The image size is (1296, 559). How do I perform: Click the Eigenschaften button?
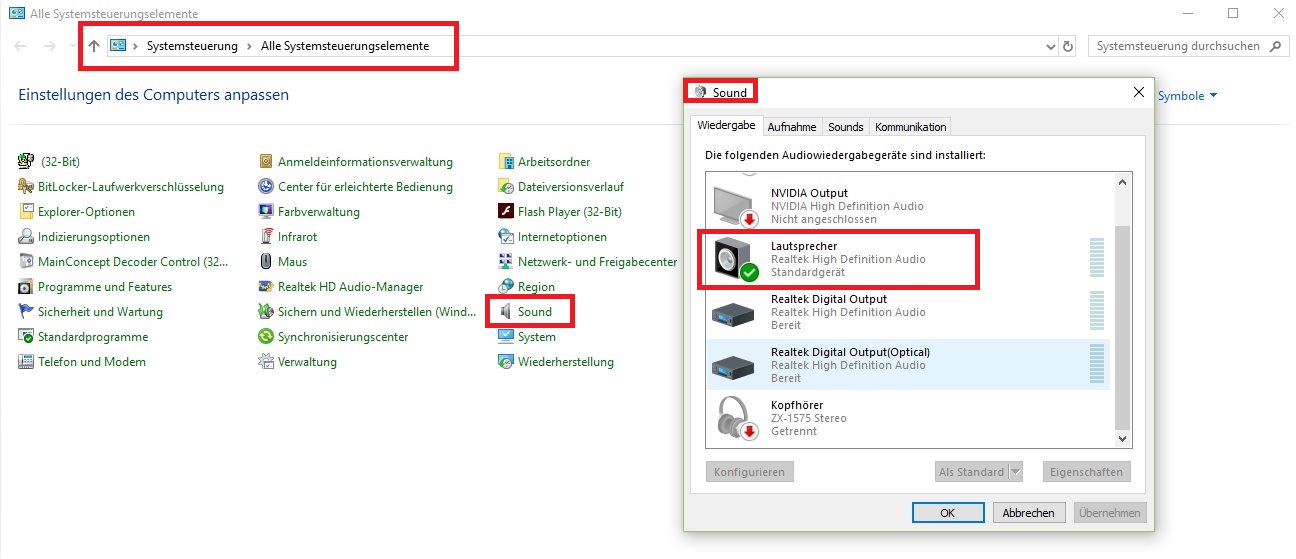coord(1087,472)
